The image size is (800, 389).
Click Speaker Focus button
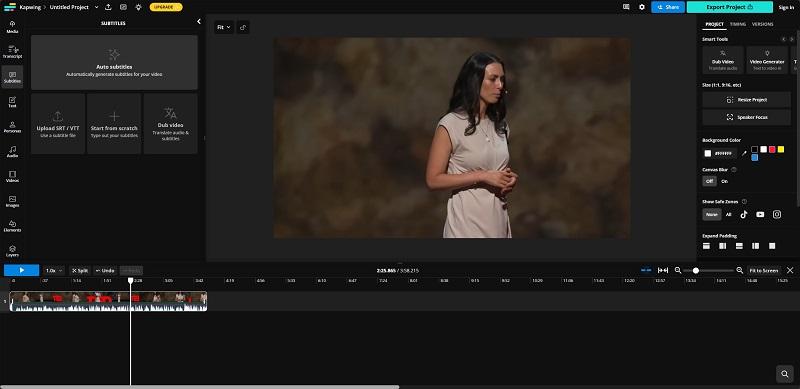[746, 117]
